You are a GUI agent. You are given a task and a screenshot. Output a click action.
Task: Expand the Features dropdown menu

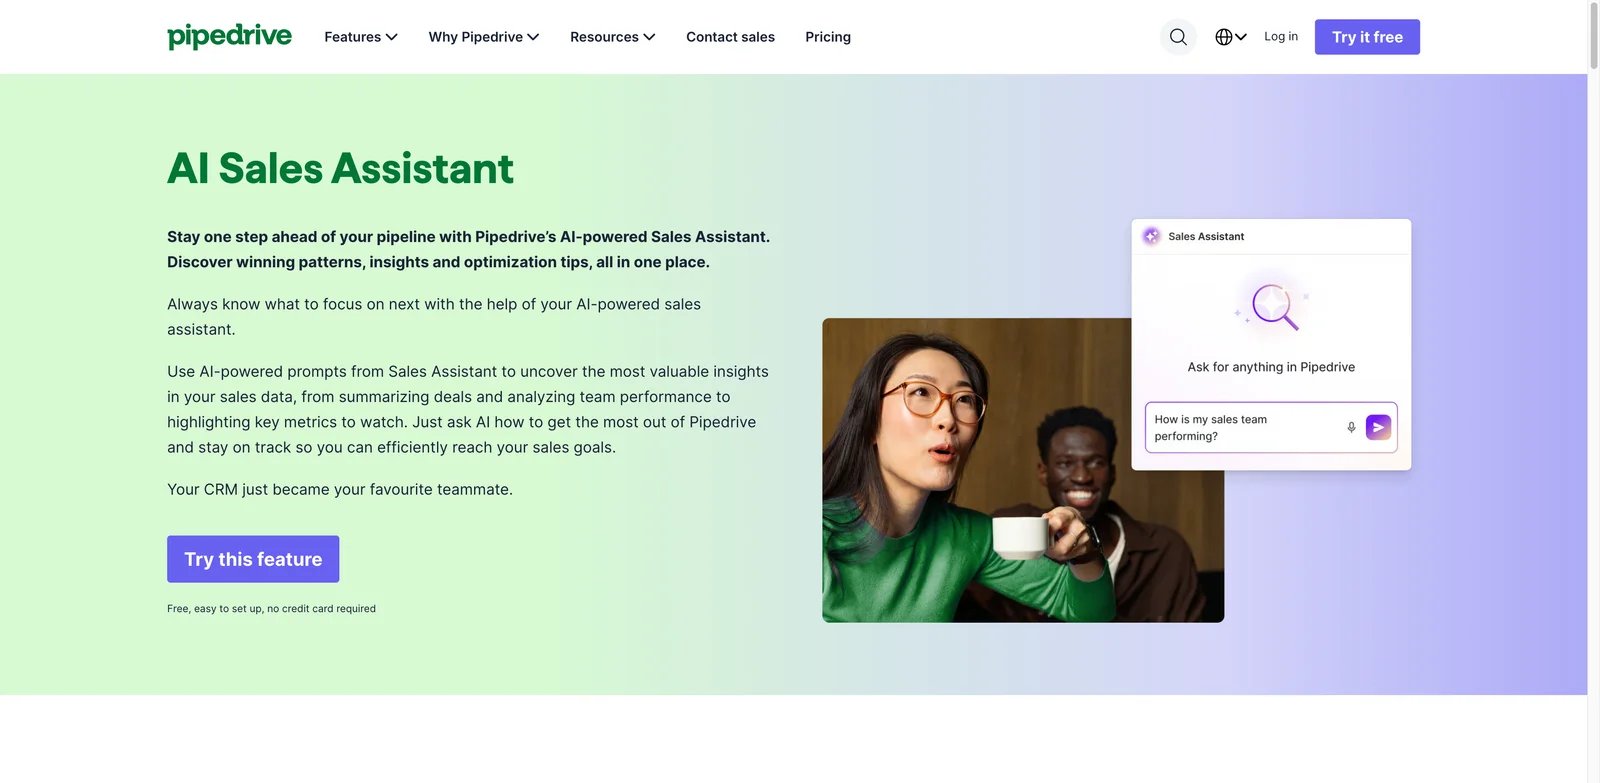point(361,37)
